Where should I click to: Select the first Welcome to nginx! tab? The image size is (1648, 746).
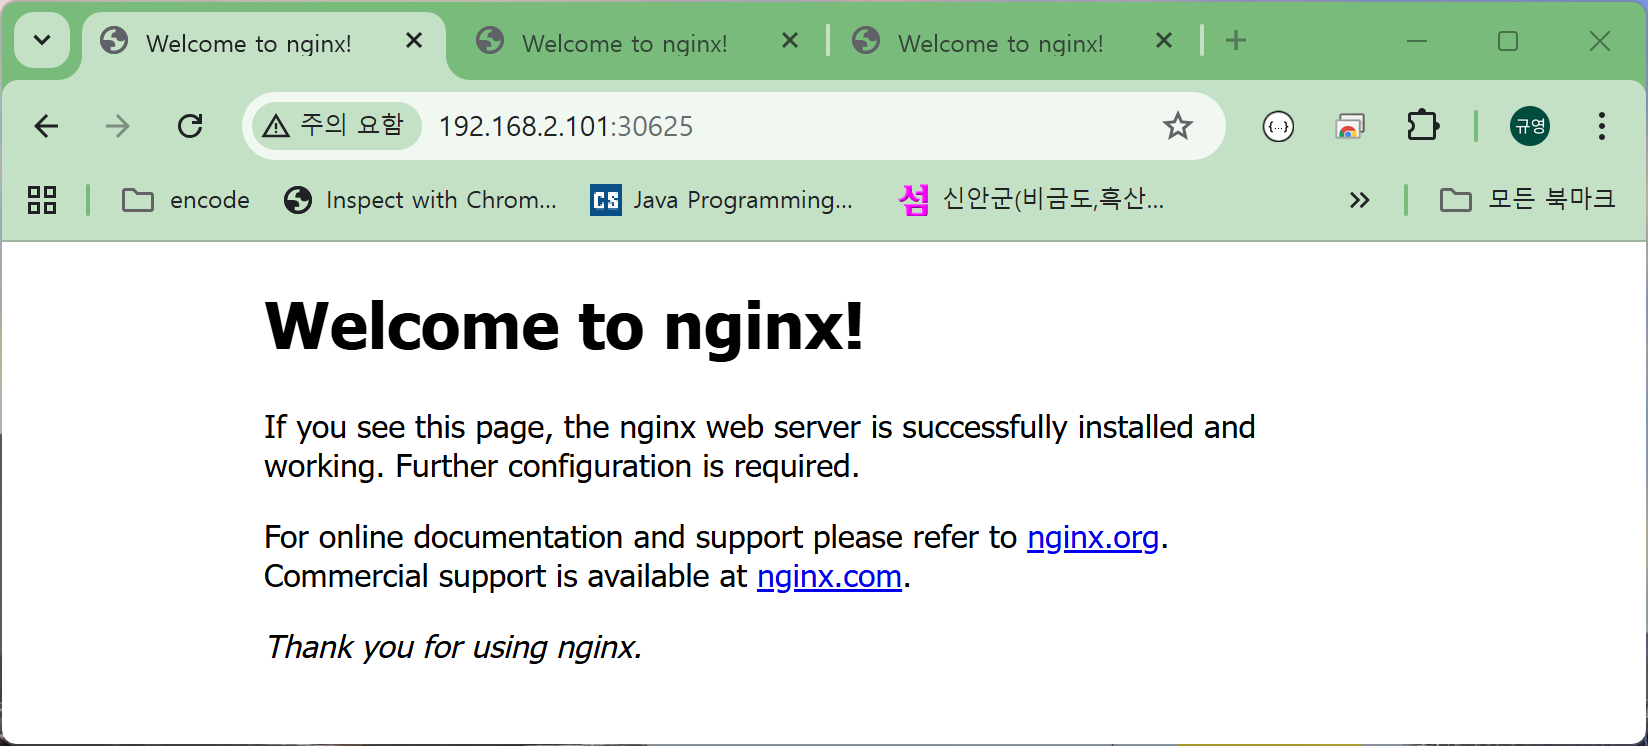coord(264,42)
